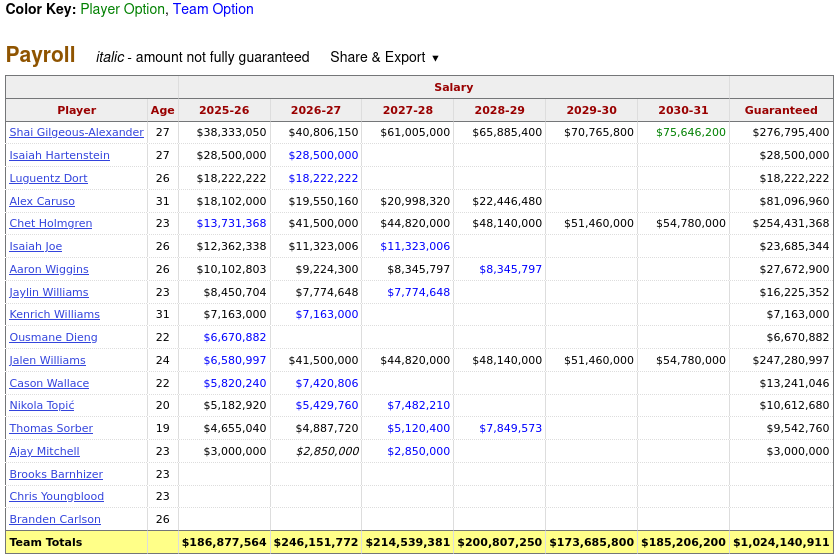This screenshot has width=840, height=555.
Task: Open Jaylin Williams player link
Action: [49, 292]
